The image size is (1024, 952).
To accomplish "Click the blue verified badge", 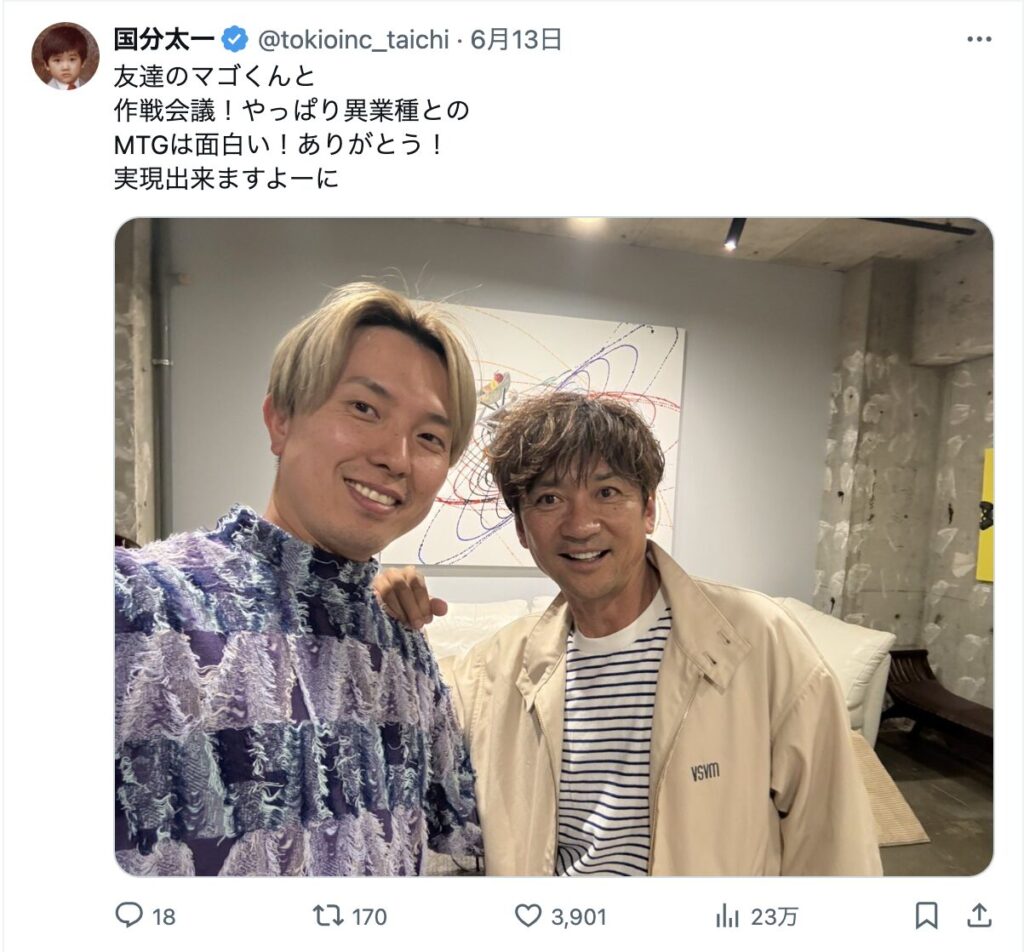I will [234, 40].
